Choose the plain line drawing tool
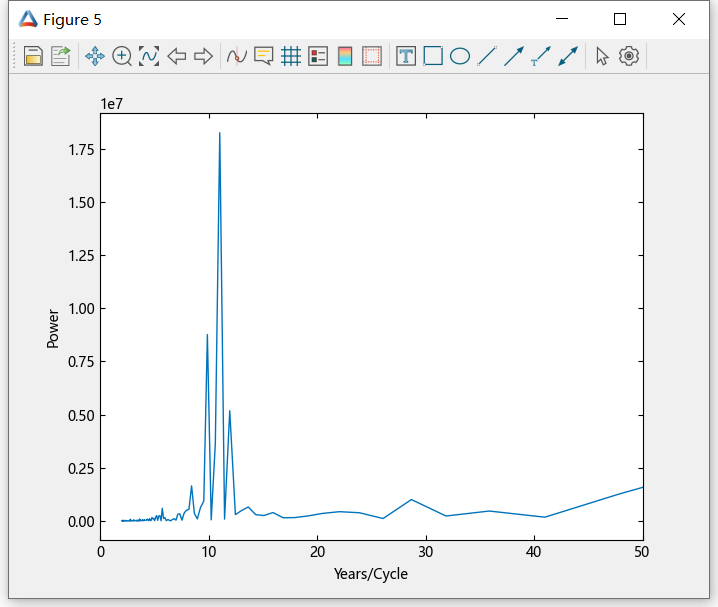Screen dimensions: 718x607 [487, 56]
